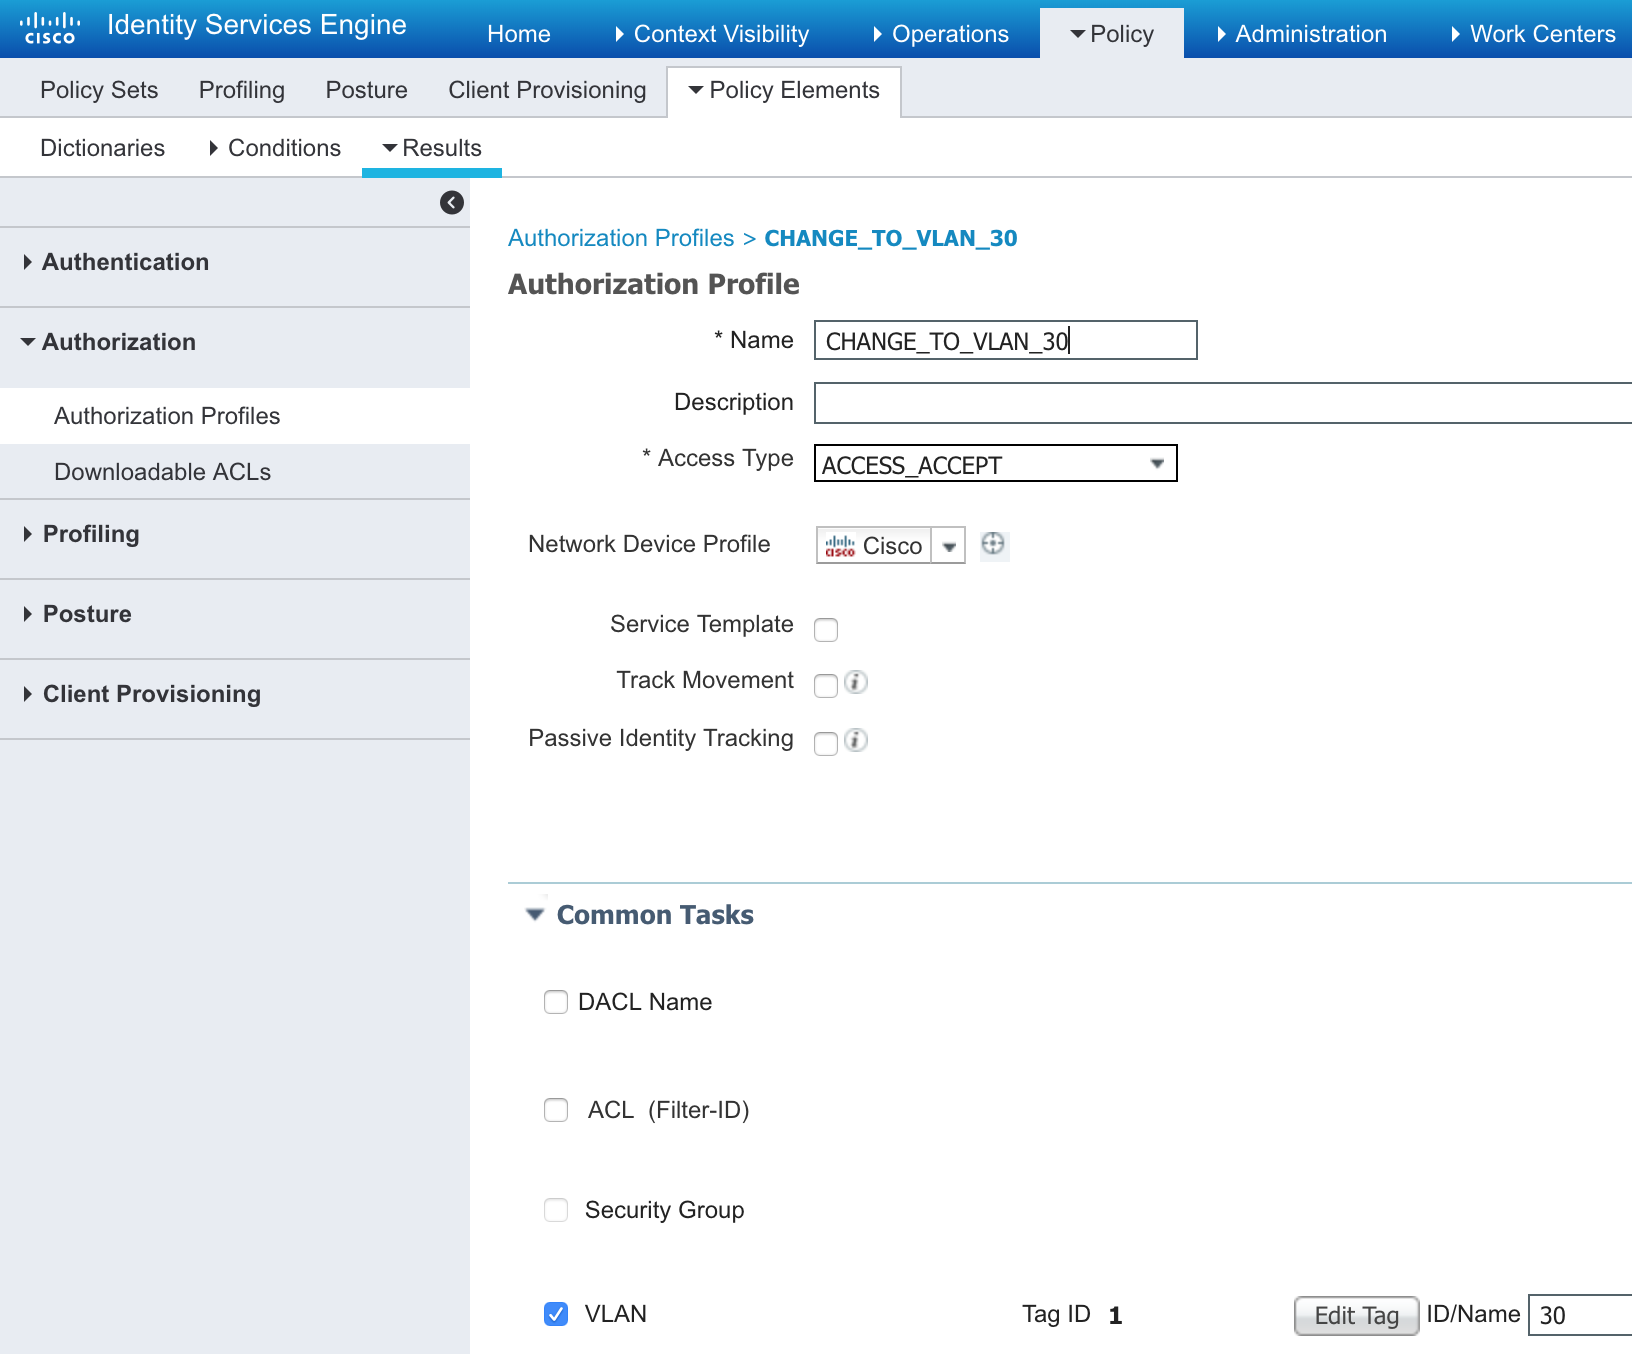Screen dimensions: 1632x1354
Task: Enable the Service Template checkbox
Action: (x=826, y=629)
